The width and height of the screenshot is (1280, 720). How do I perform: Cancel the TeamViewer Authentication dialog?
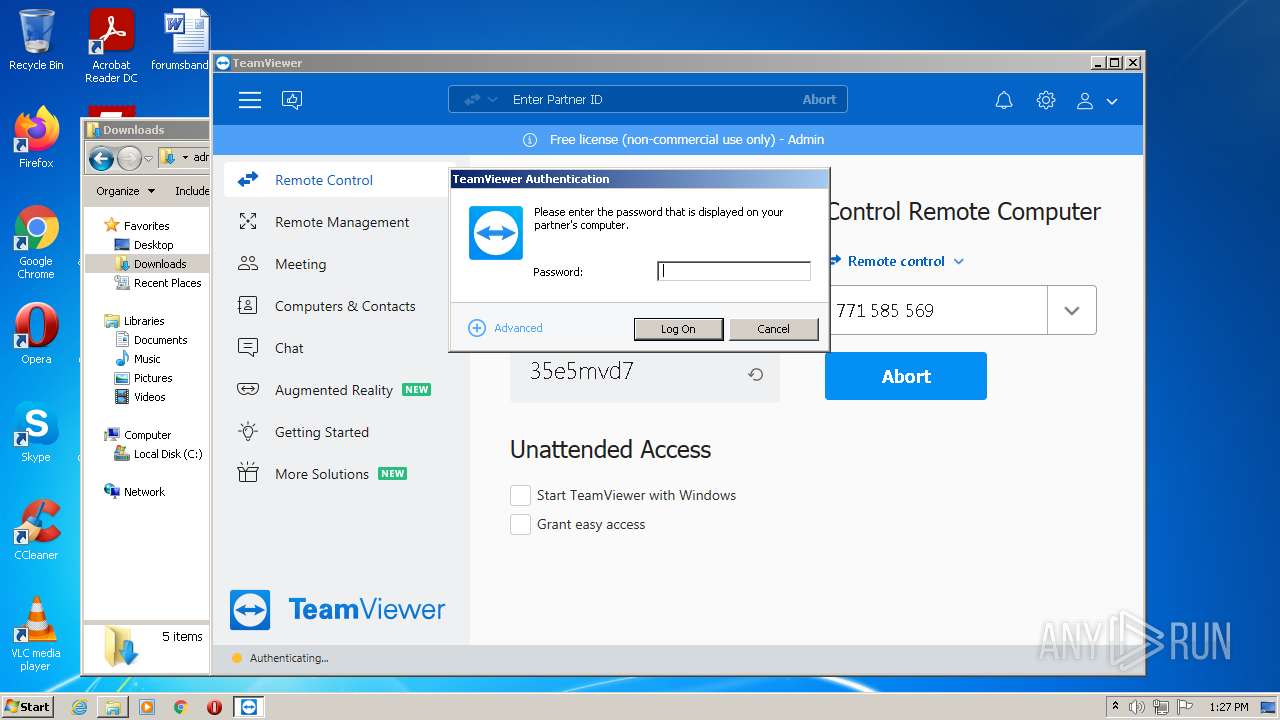[x=773, y=329]
